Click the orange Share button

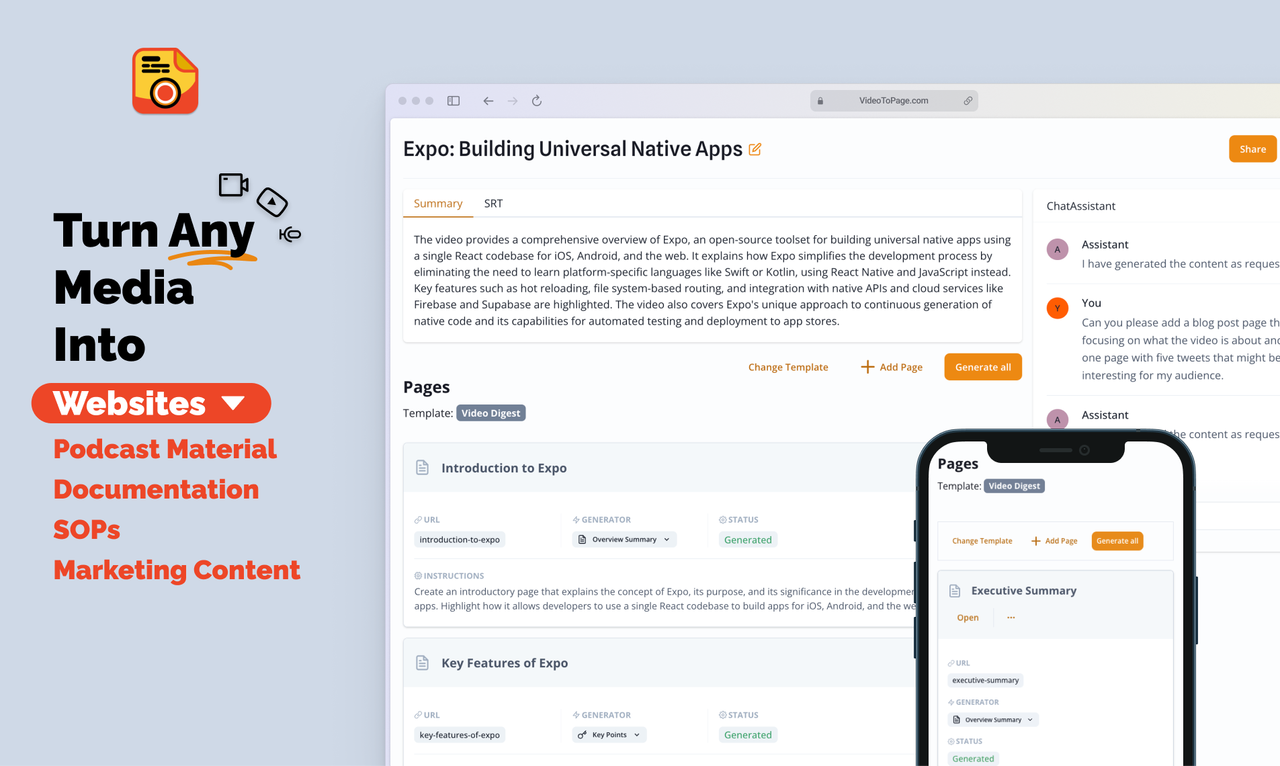(x=1253, y=149)
